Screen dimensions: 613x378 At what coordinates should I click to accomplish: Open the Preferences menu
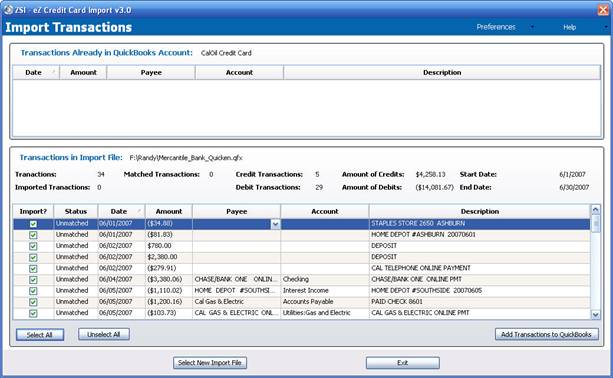tap(496, 27)
